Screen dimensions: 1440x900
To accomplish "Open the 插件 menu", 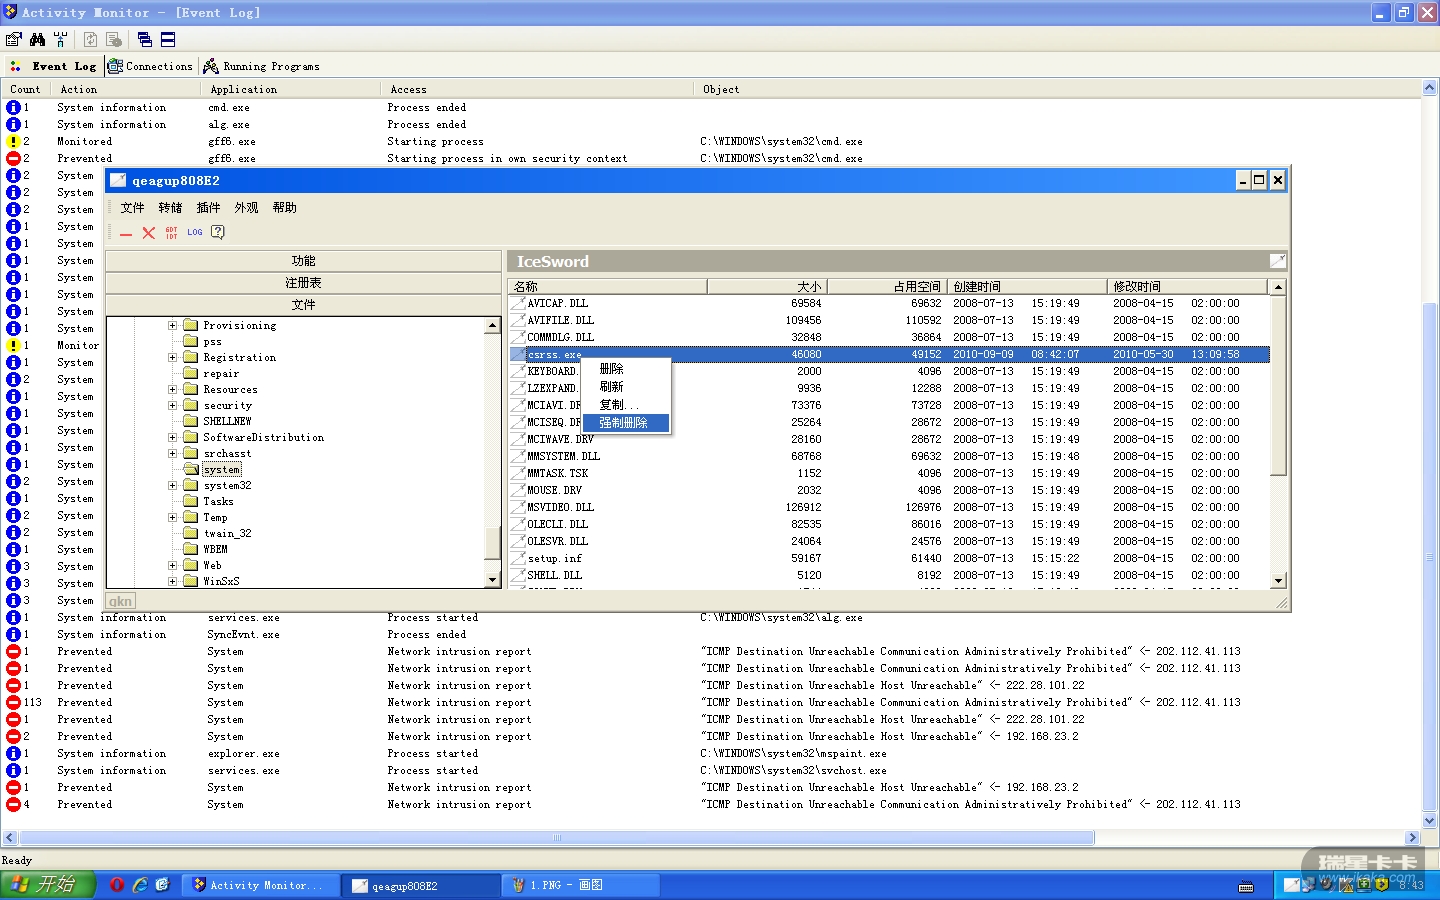I will [208, 208].
